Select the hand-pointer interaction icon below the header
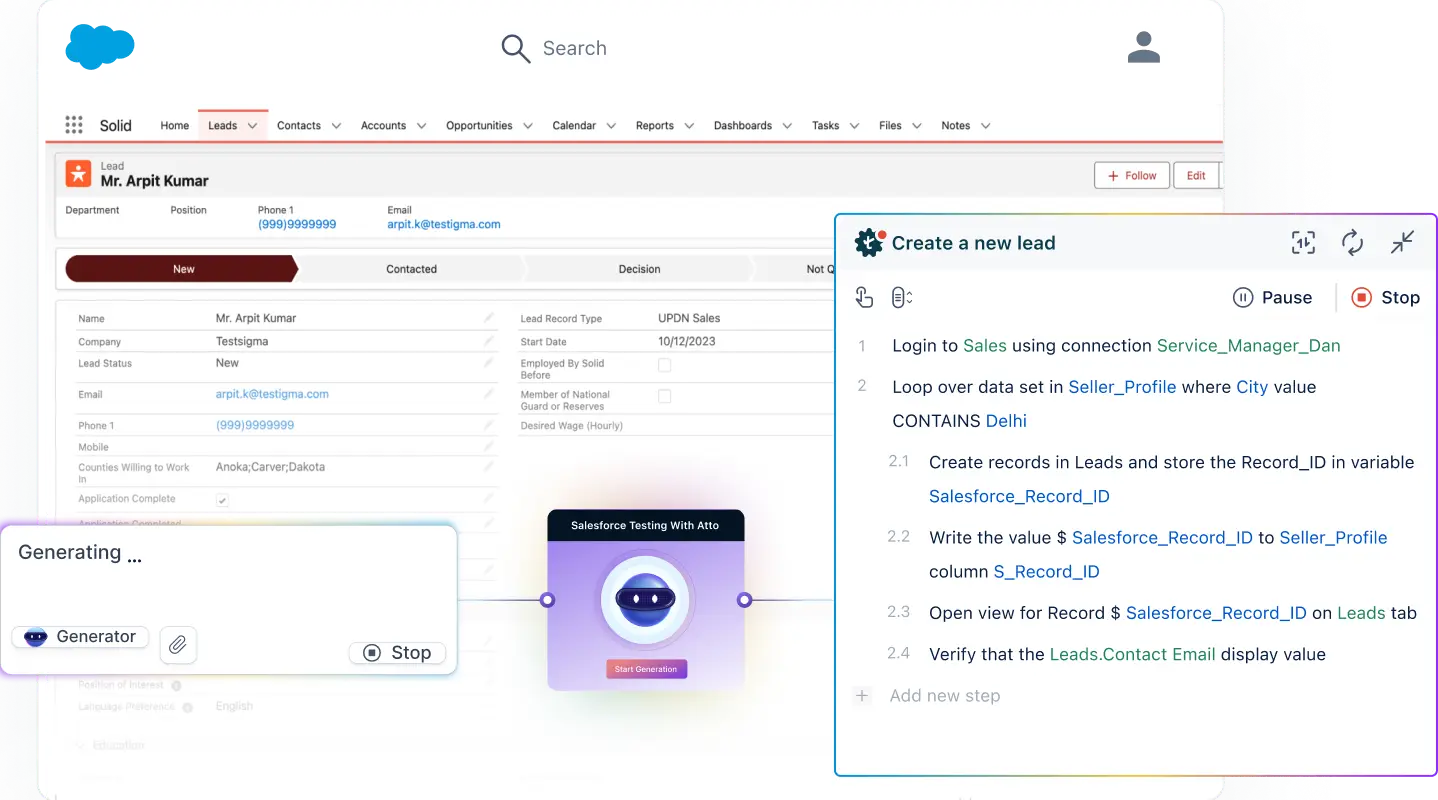The width and height of the screenshot is (1438, 800). coord(864,297)
